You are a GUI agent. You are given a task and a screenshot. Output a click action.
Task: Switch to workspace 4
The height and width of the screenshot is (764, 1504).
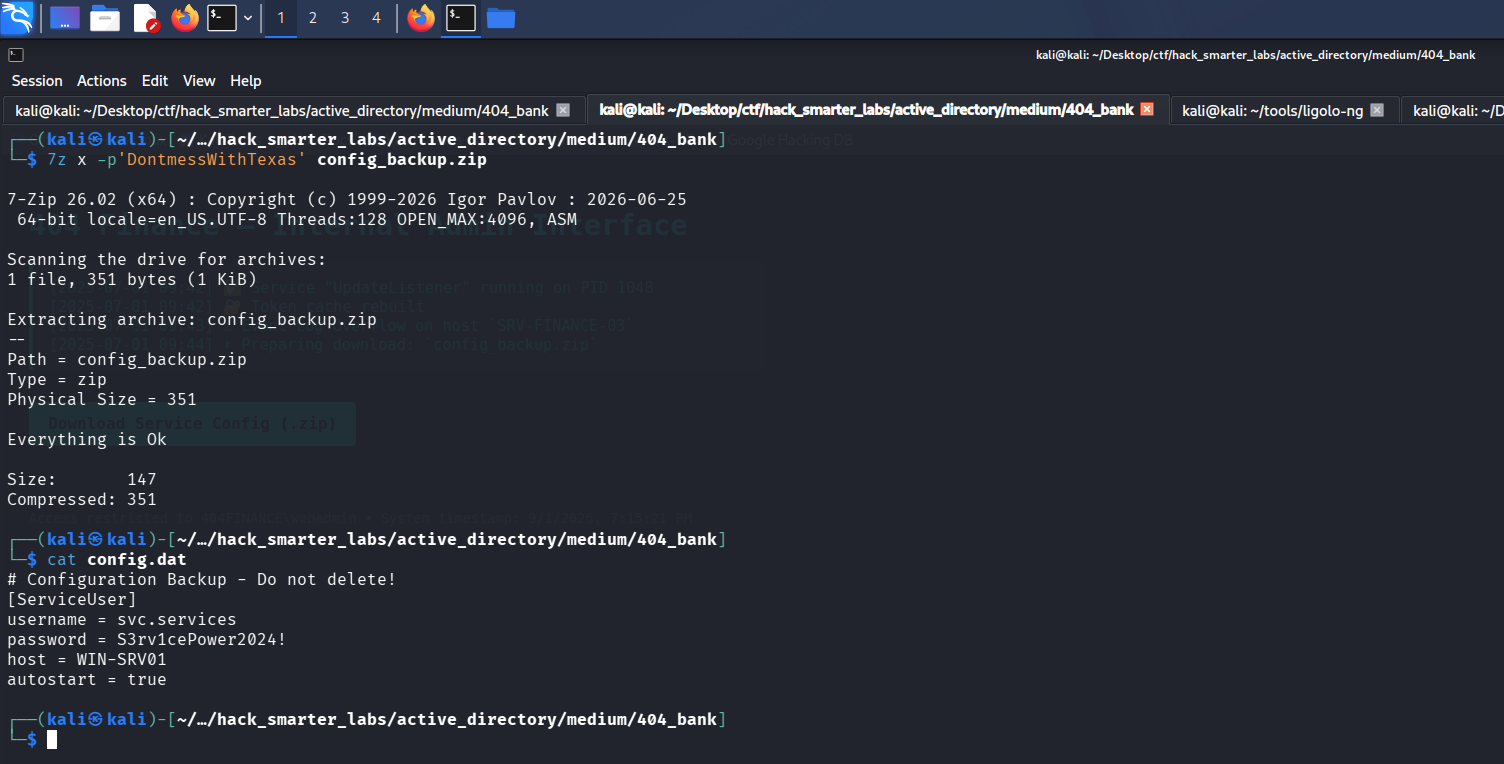coord(377,18)
